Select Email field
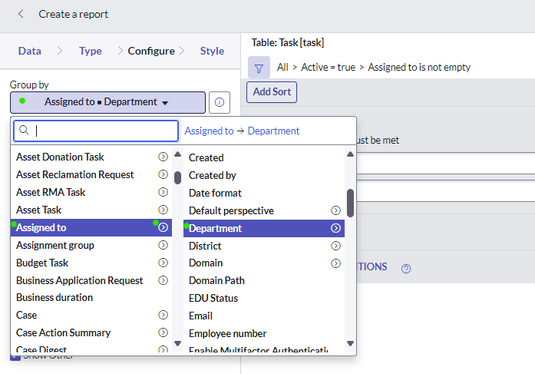Image resolution: width=535 pixels, height=374 pixels. tap(200, 316)
